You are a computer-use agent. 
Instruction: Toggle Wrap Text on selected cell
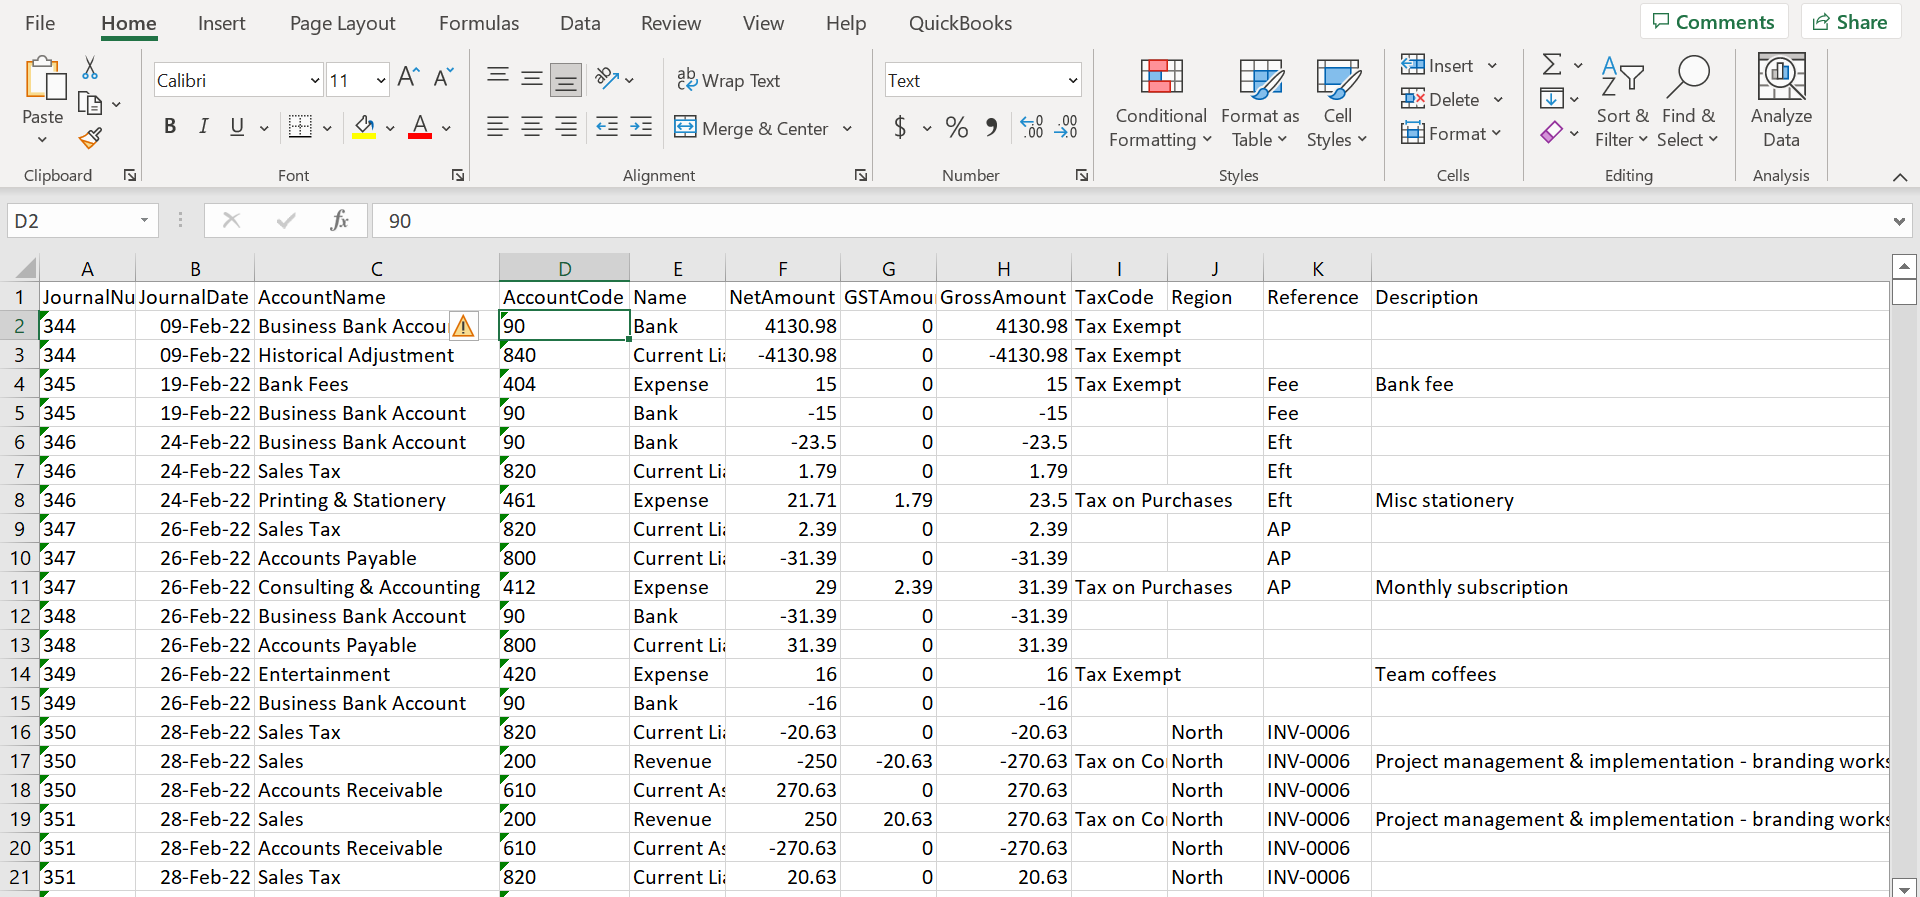(728, 80)
